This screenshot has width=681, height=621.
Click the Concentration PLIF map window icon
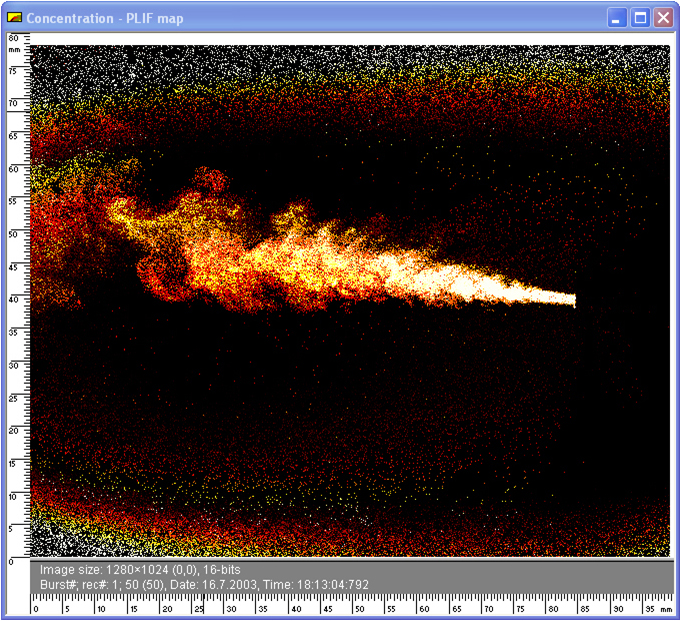15,17
